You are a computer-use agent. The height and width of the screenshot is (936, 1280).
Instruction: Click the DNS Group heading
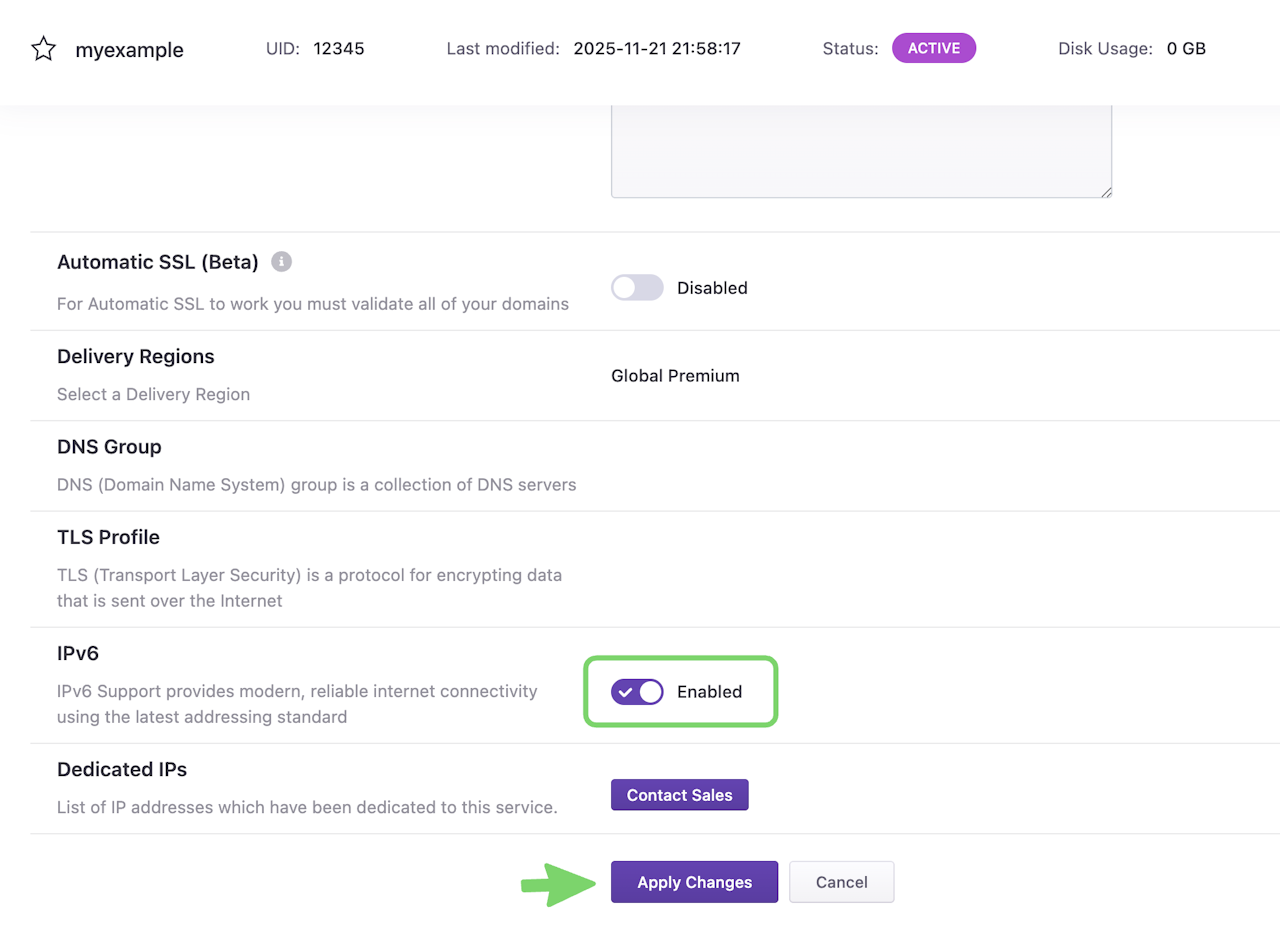point(109,446)
